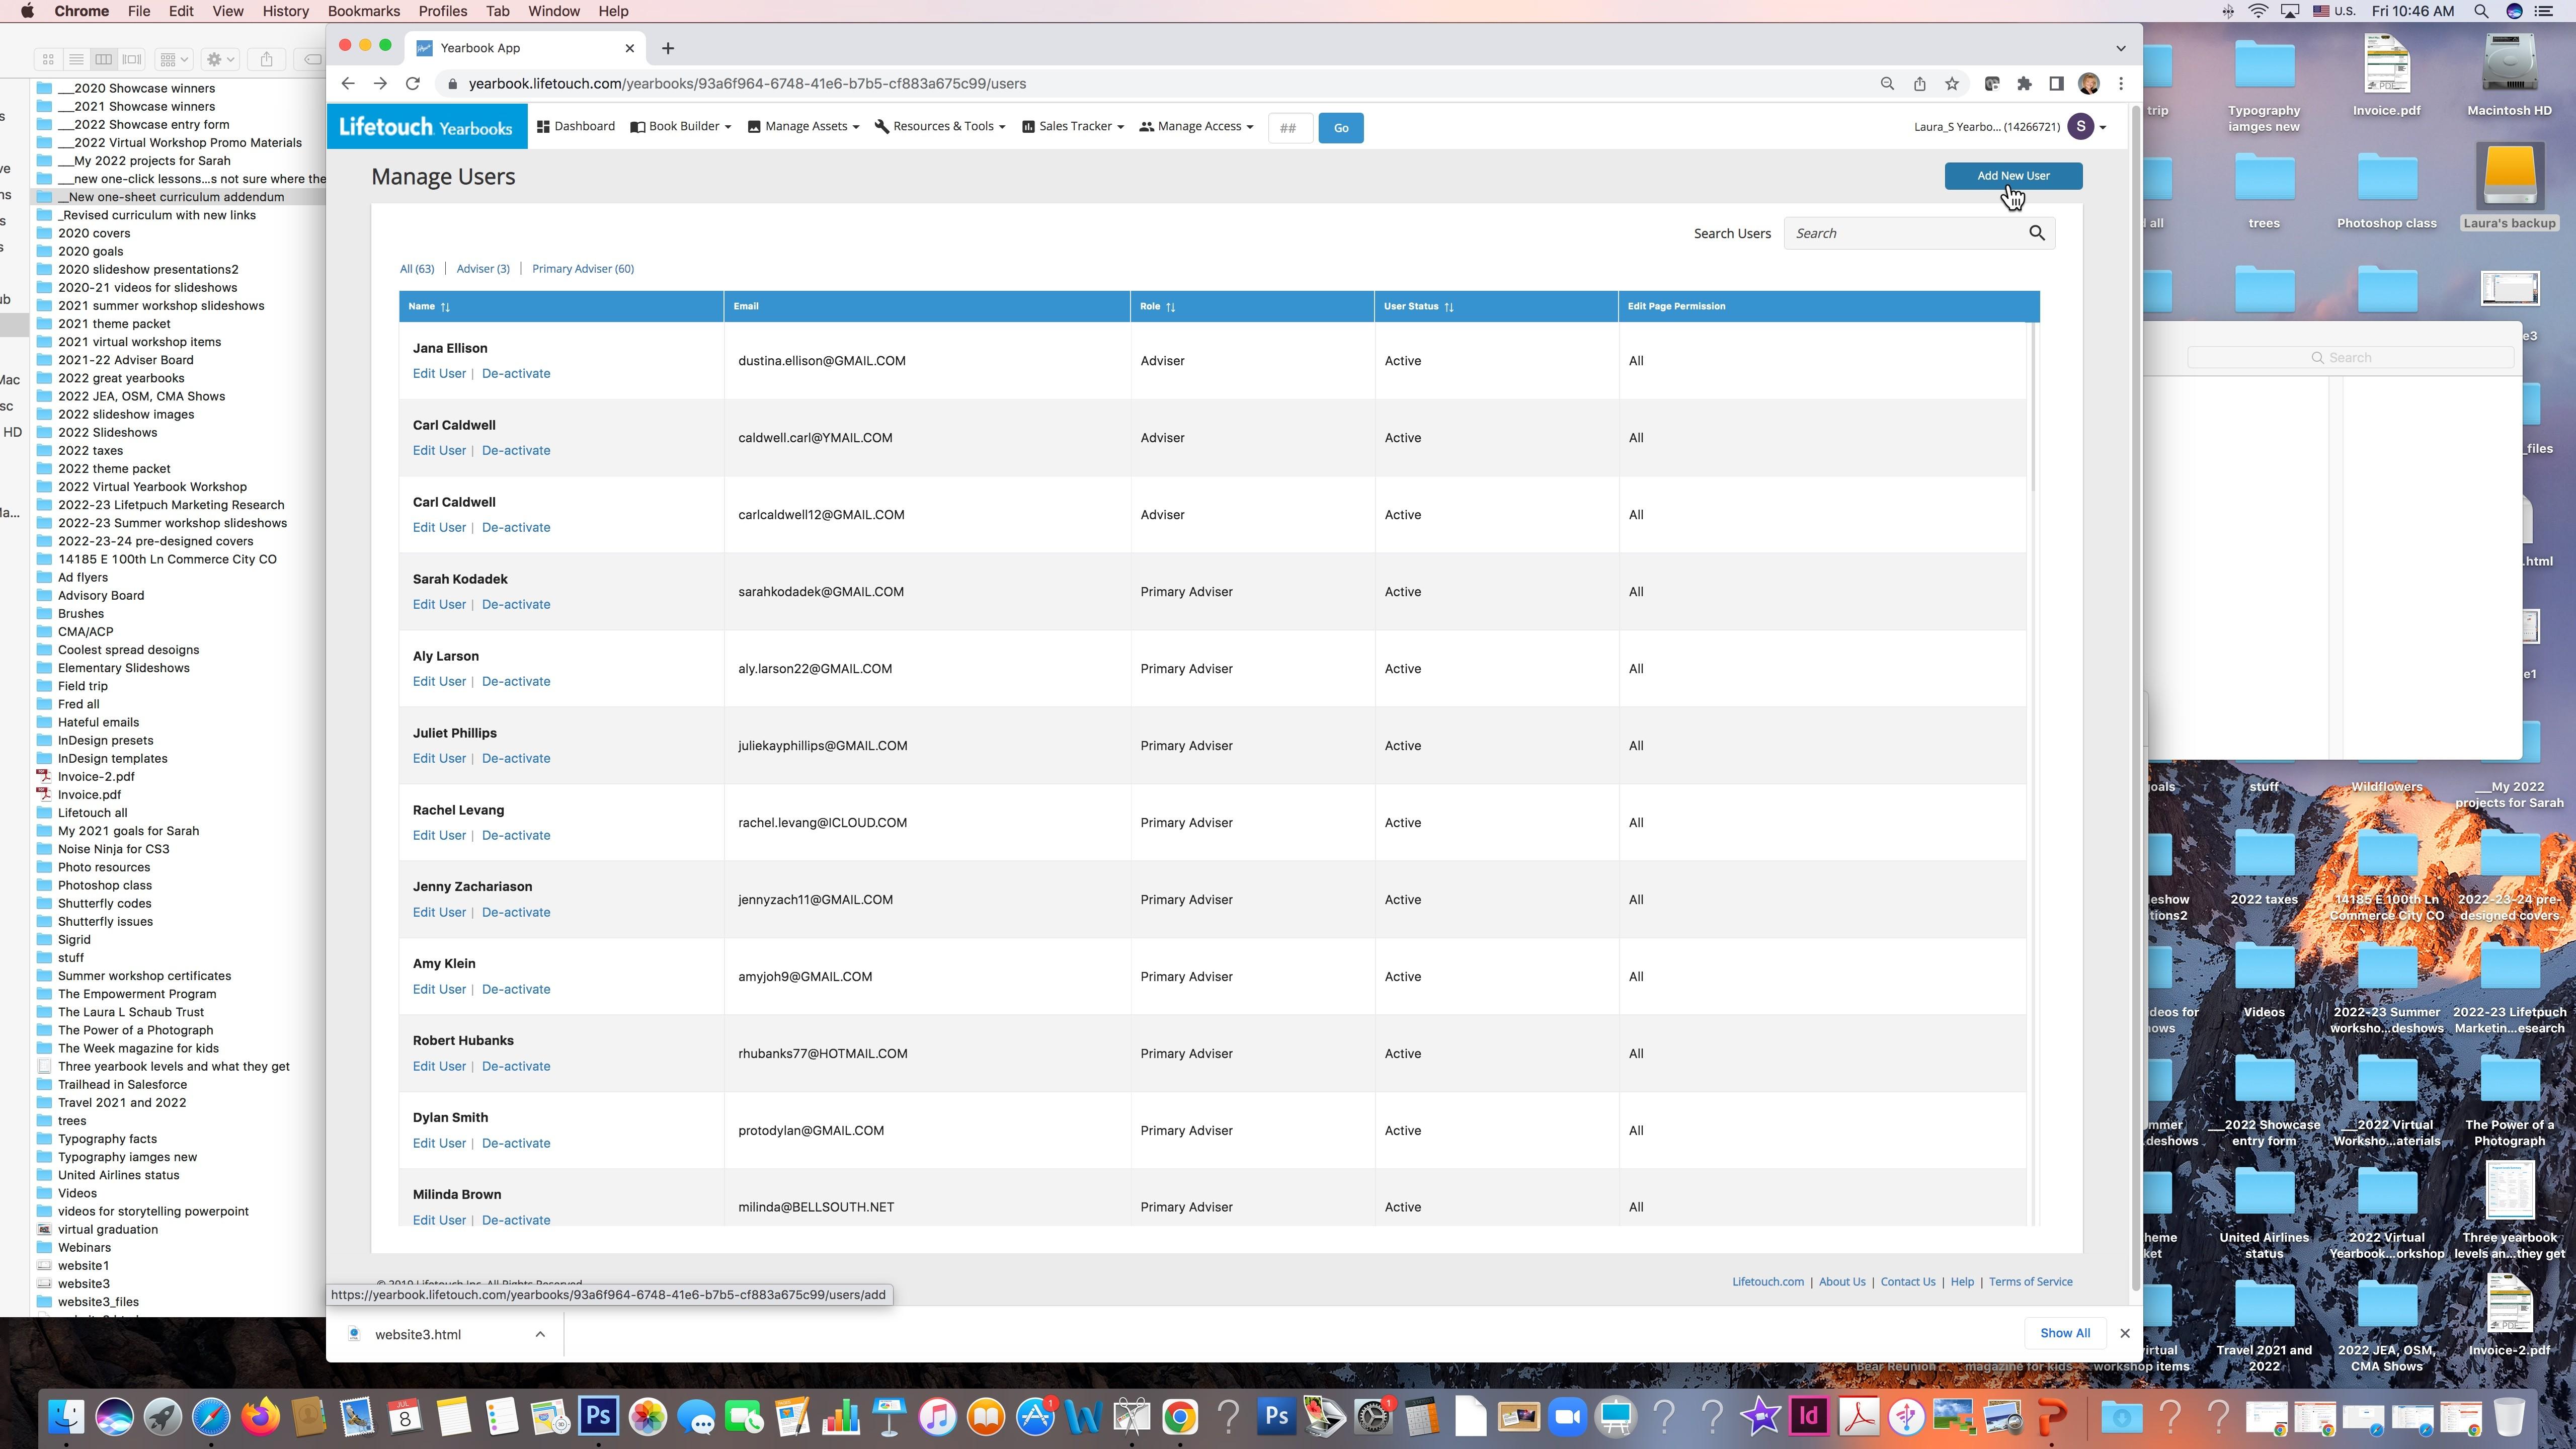Viewport: 2576px width, 1449px height.
Task: De-activate the user Dylan Smith
Action: click(x=516, y=1144)
